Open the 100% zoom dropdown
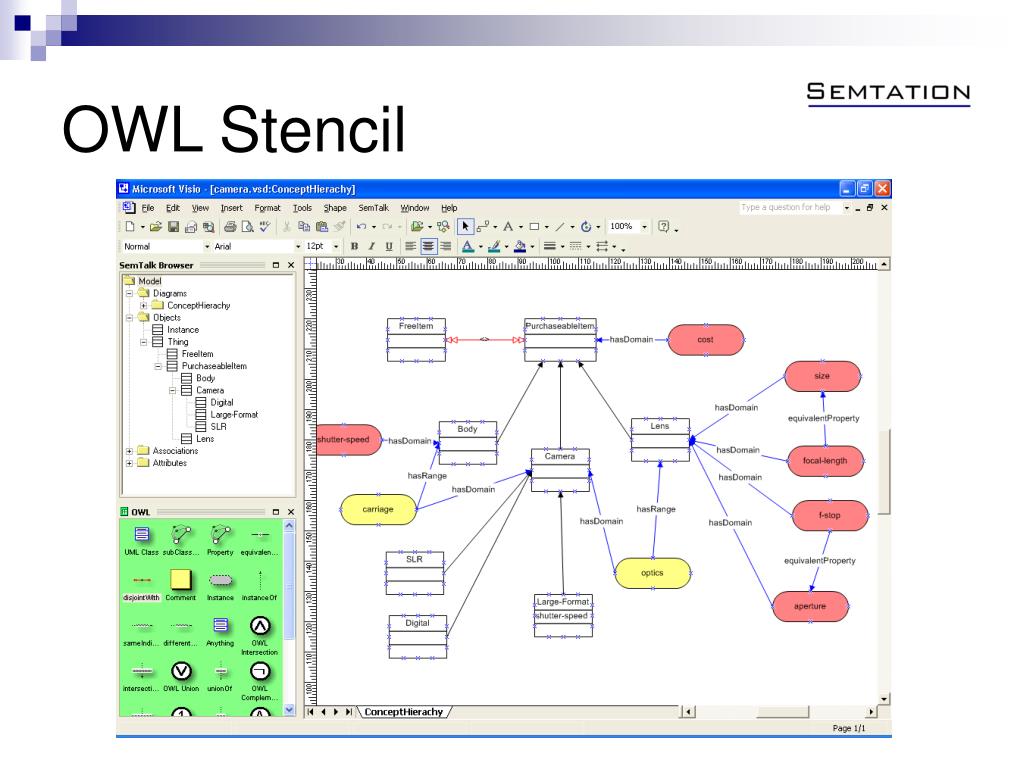1024x768 pixels. pyautogui.click(x=645, y=227)
